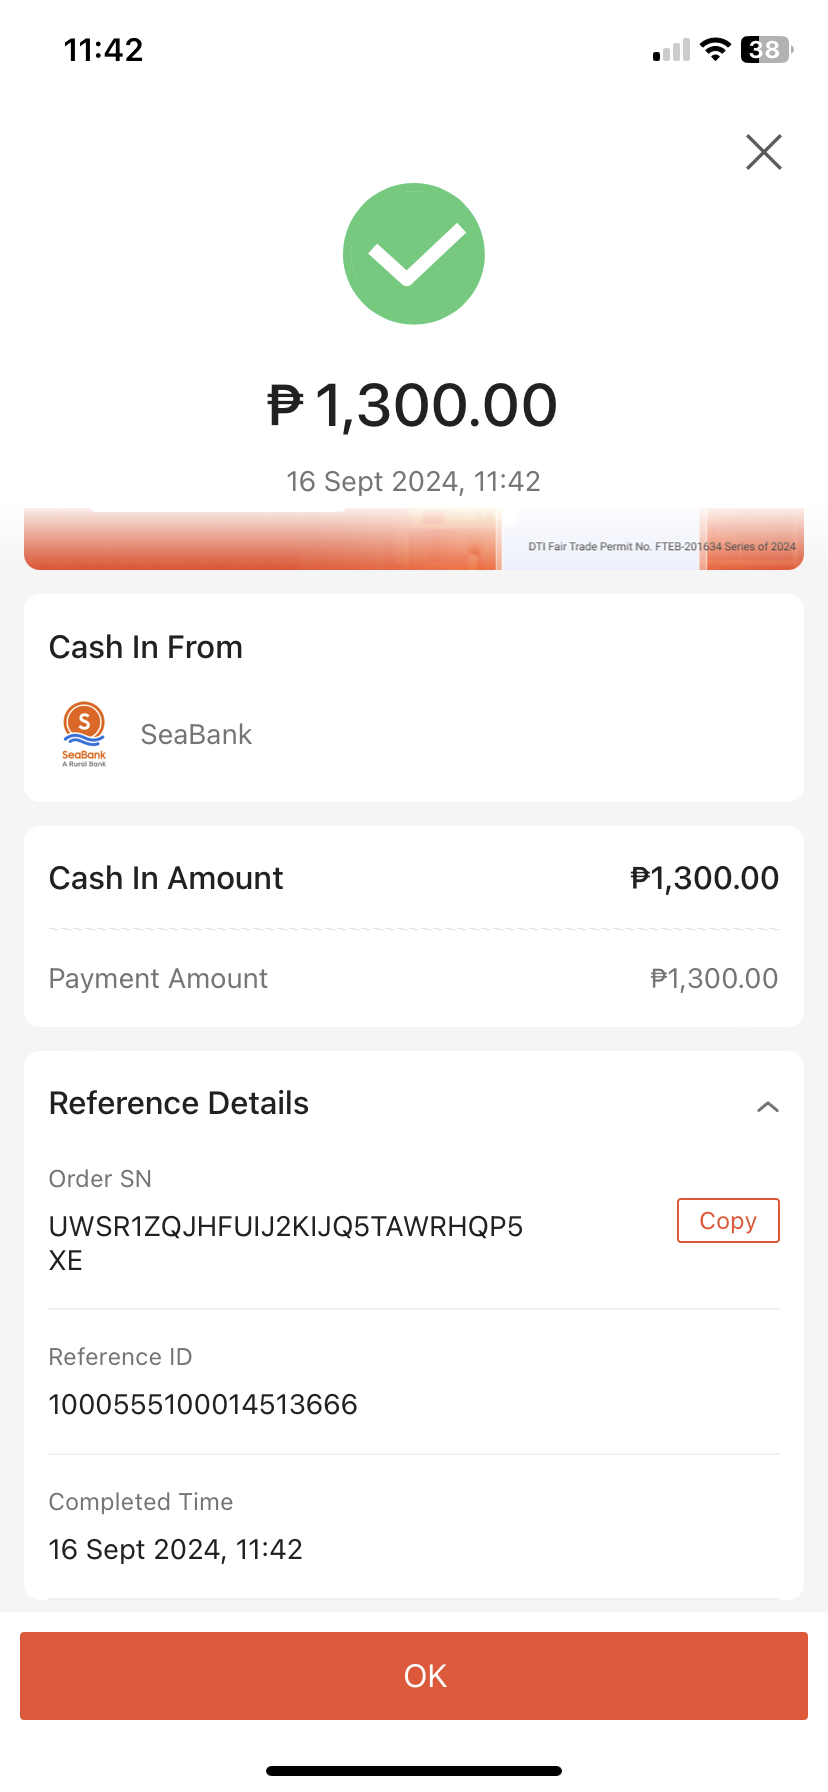This screenshot has width=828, height=1792.
Task: Tap the status bar clock 11:42
Action: point(104,50)
